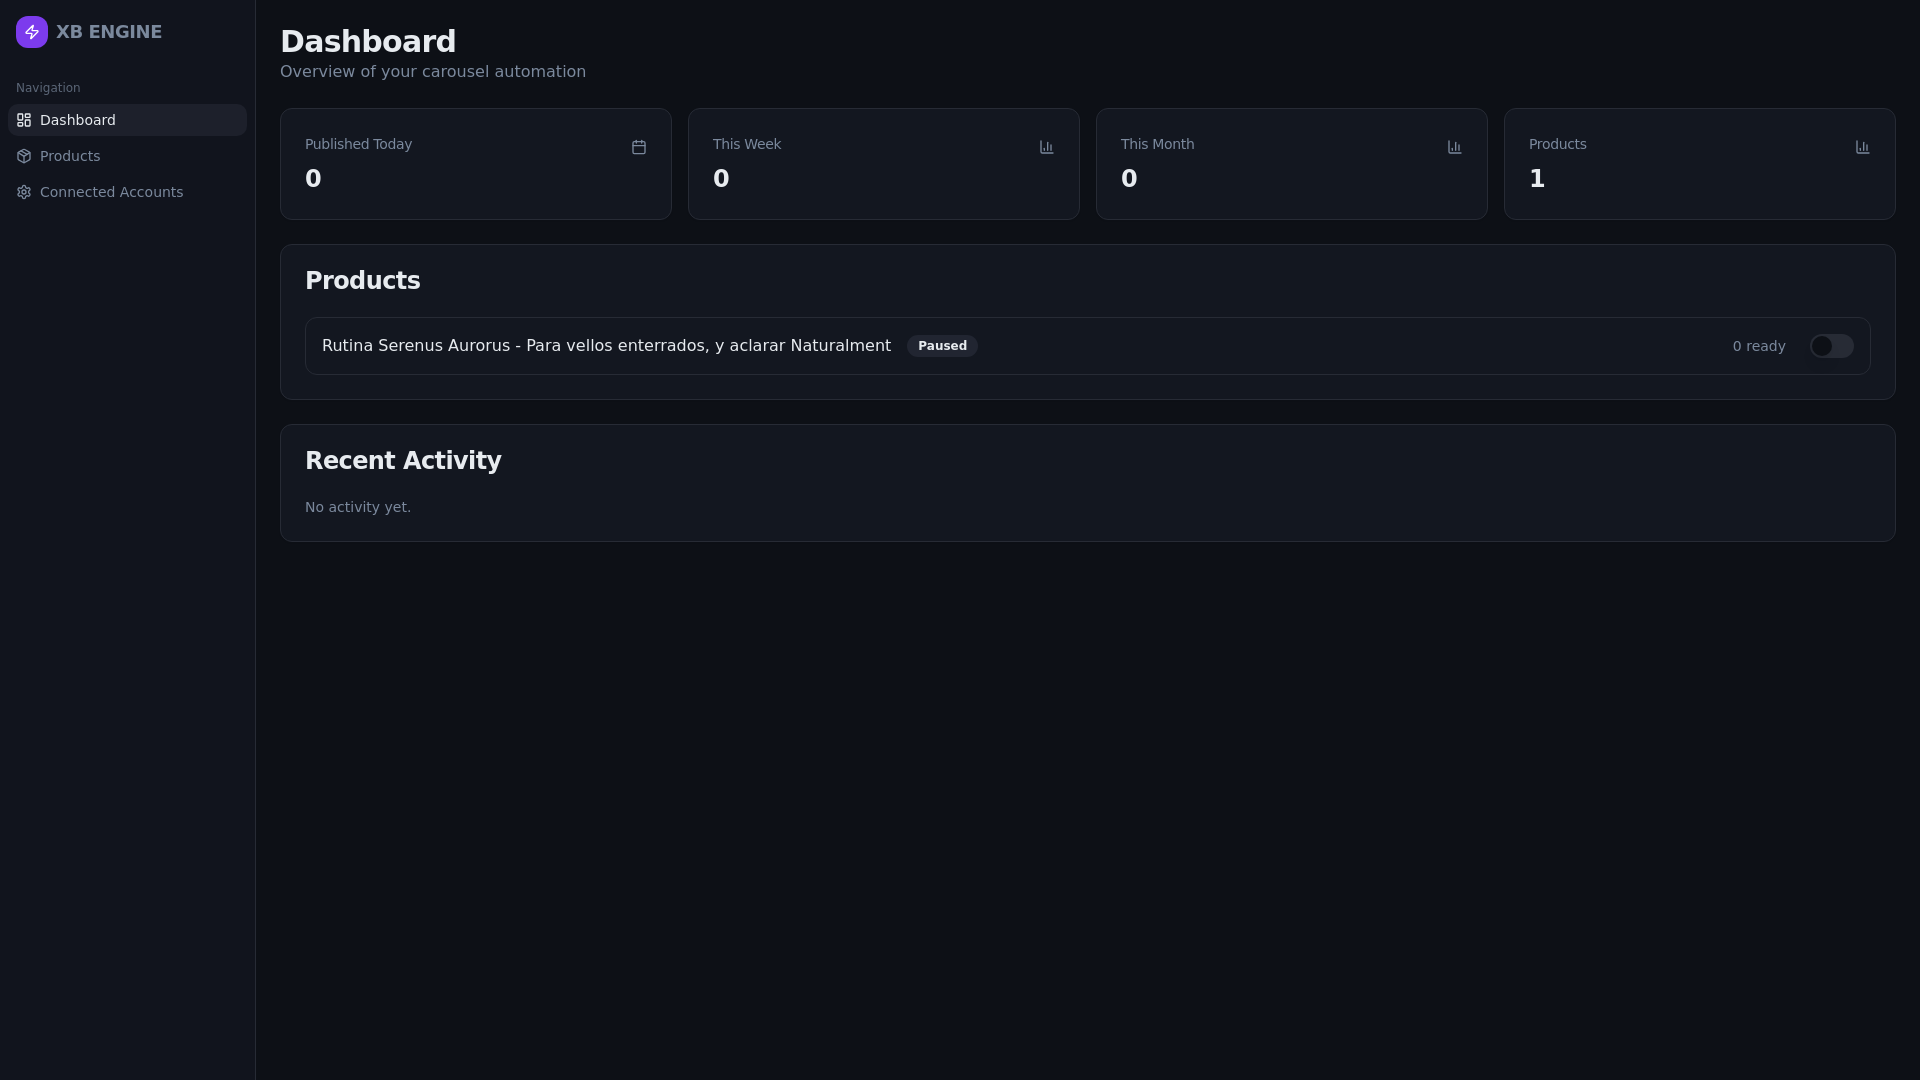This screenshot has height=1080, width=1920.
Task: Click the Products label on the stat card
Action: (1557, 144)
